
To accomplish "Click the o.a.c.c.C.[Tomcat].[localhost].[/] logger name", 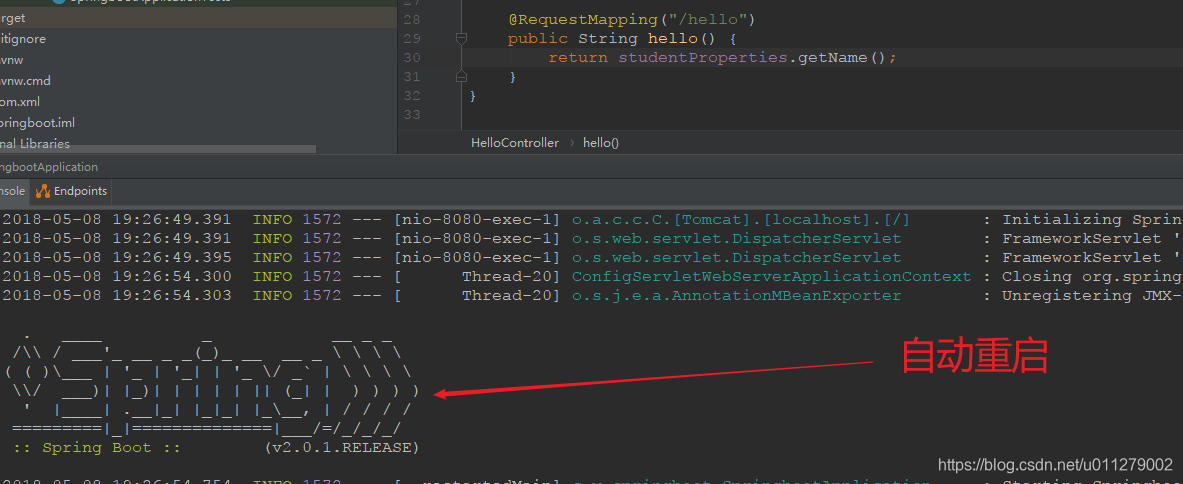I will click(741, 219).
